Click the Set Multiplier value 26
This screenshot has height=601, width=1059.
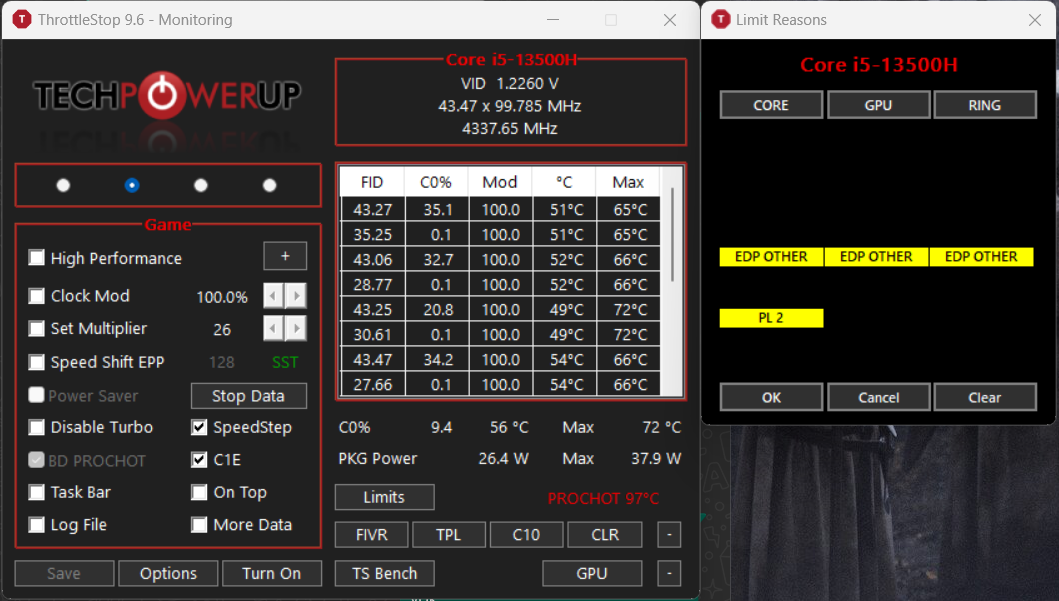pyautogui.click(x=222, y=330)
